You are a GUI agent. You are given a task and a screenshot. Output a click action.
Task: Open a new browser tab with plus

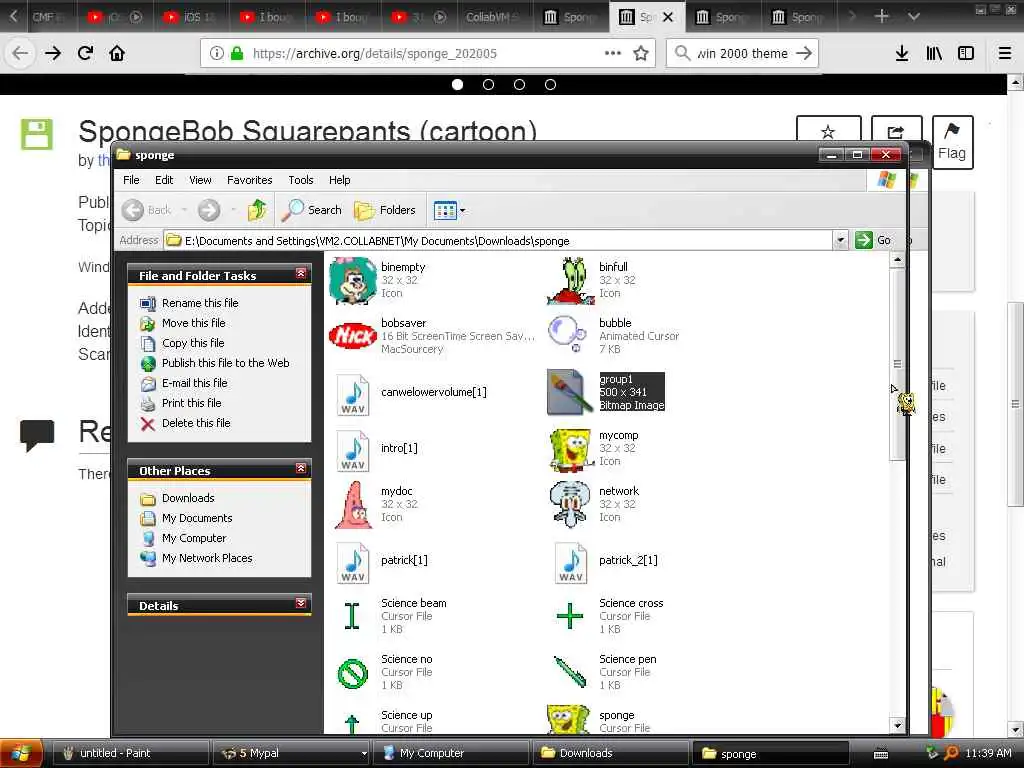click(x=882, y=16)
